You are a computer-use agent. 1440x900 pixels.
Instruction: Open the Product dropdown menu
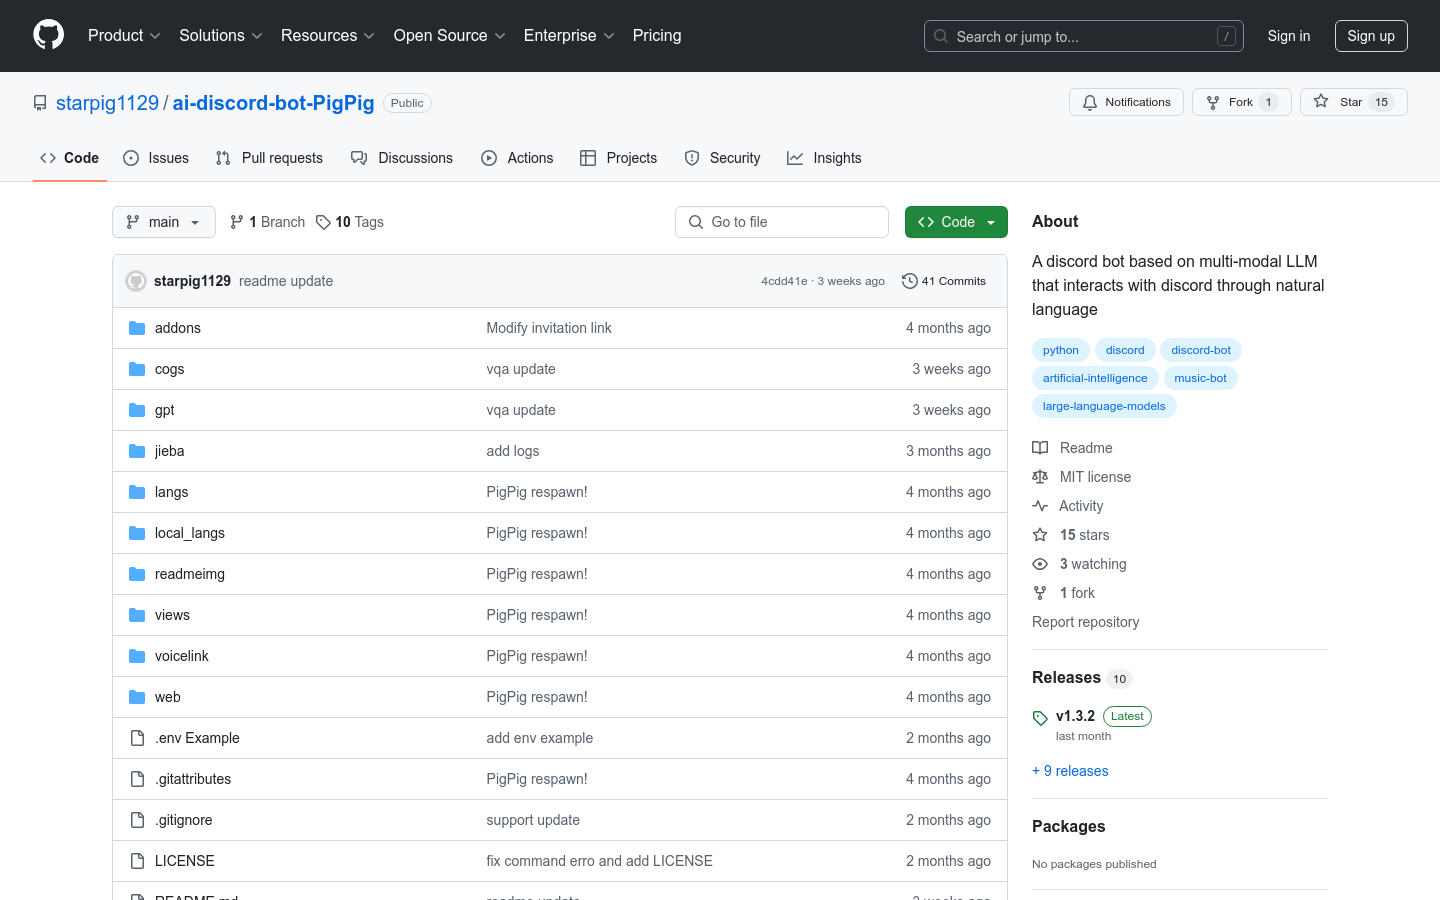tap(124, 35)
